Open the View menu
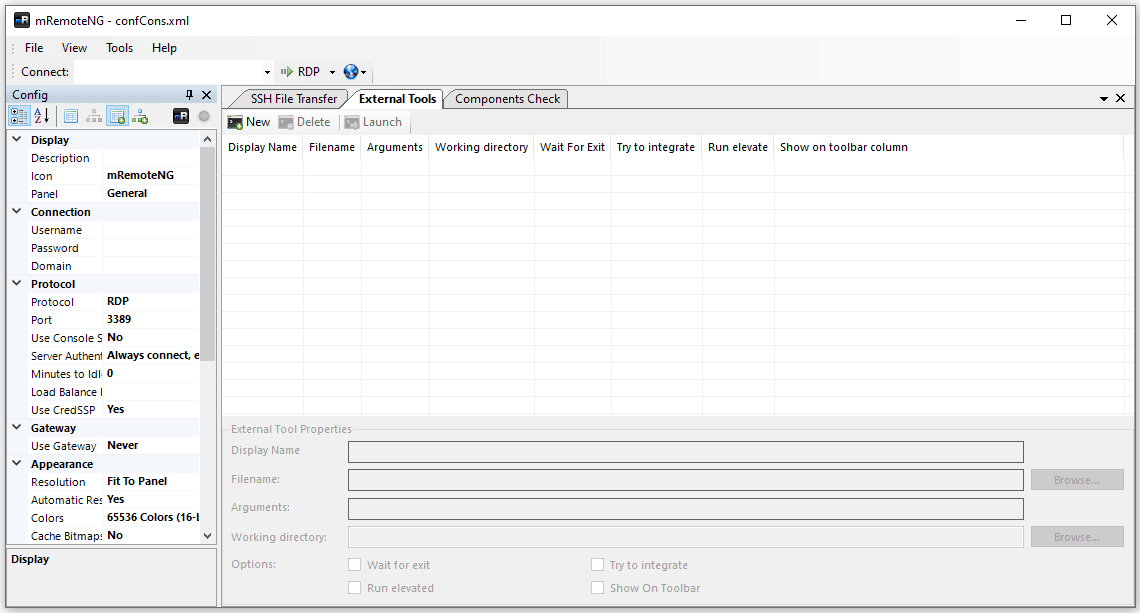This screenshot has width=1140, height=613. 74,48
